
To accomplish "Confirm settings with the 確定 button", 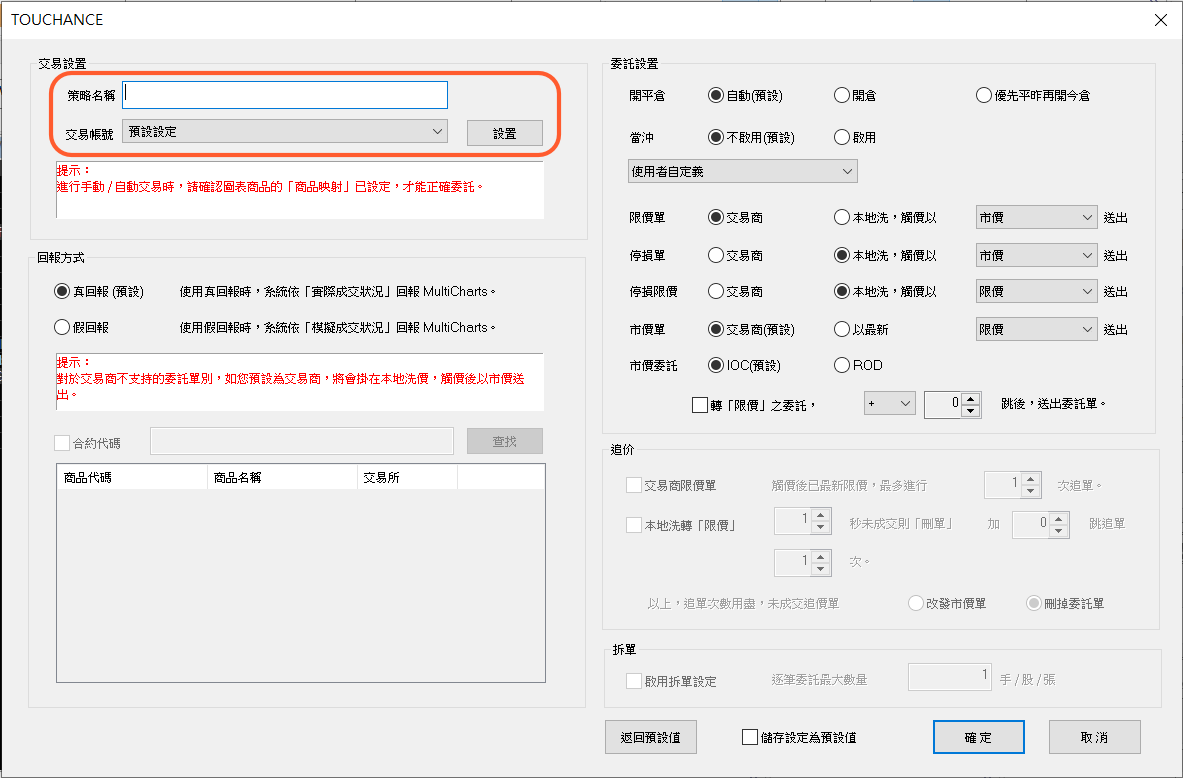I will click(979, 737).
